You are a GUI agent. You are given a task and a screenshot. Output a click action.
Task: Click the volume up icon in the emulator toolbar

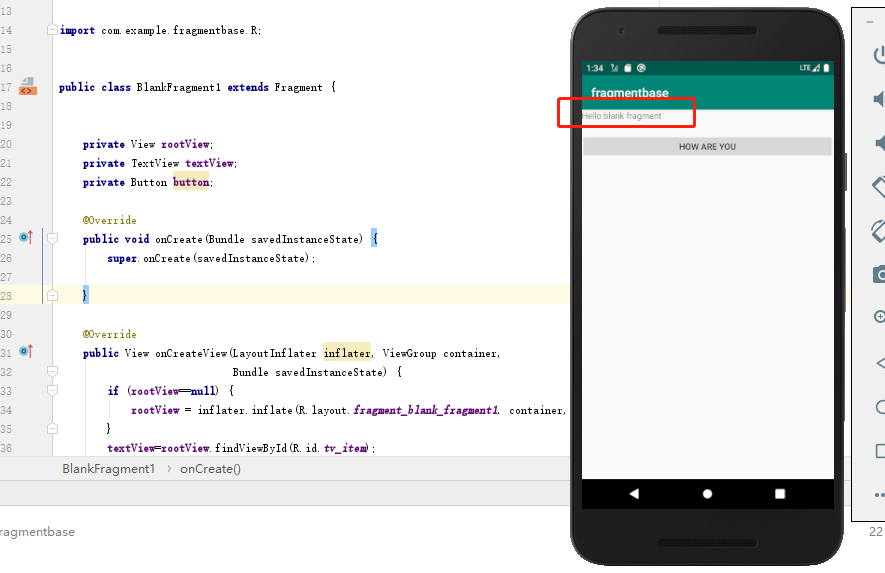(879, 99)
